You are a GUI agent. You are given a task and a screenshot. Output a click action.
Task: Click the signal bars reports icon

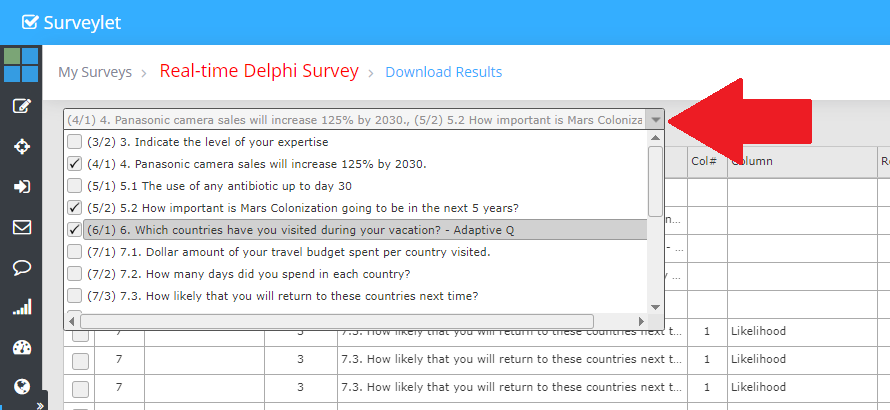(x=21, y=307)
